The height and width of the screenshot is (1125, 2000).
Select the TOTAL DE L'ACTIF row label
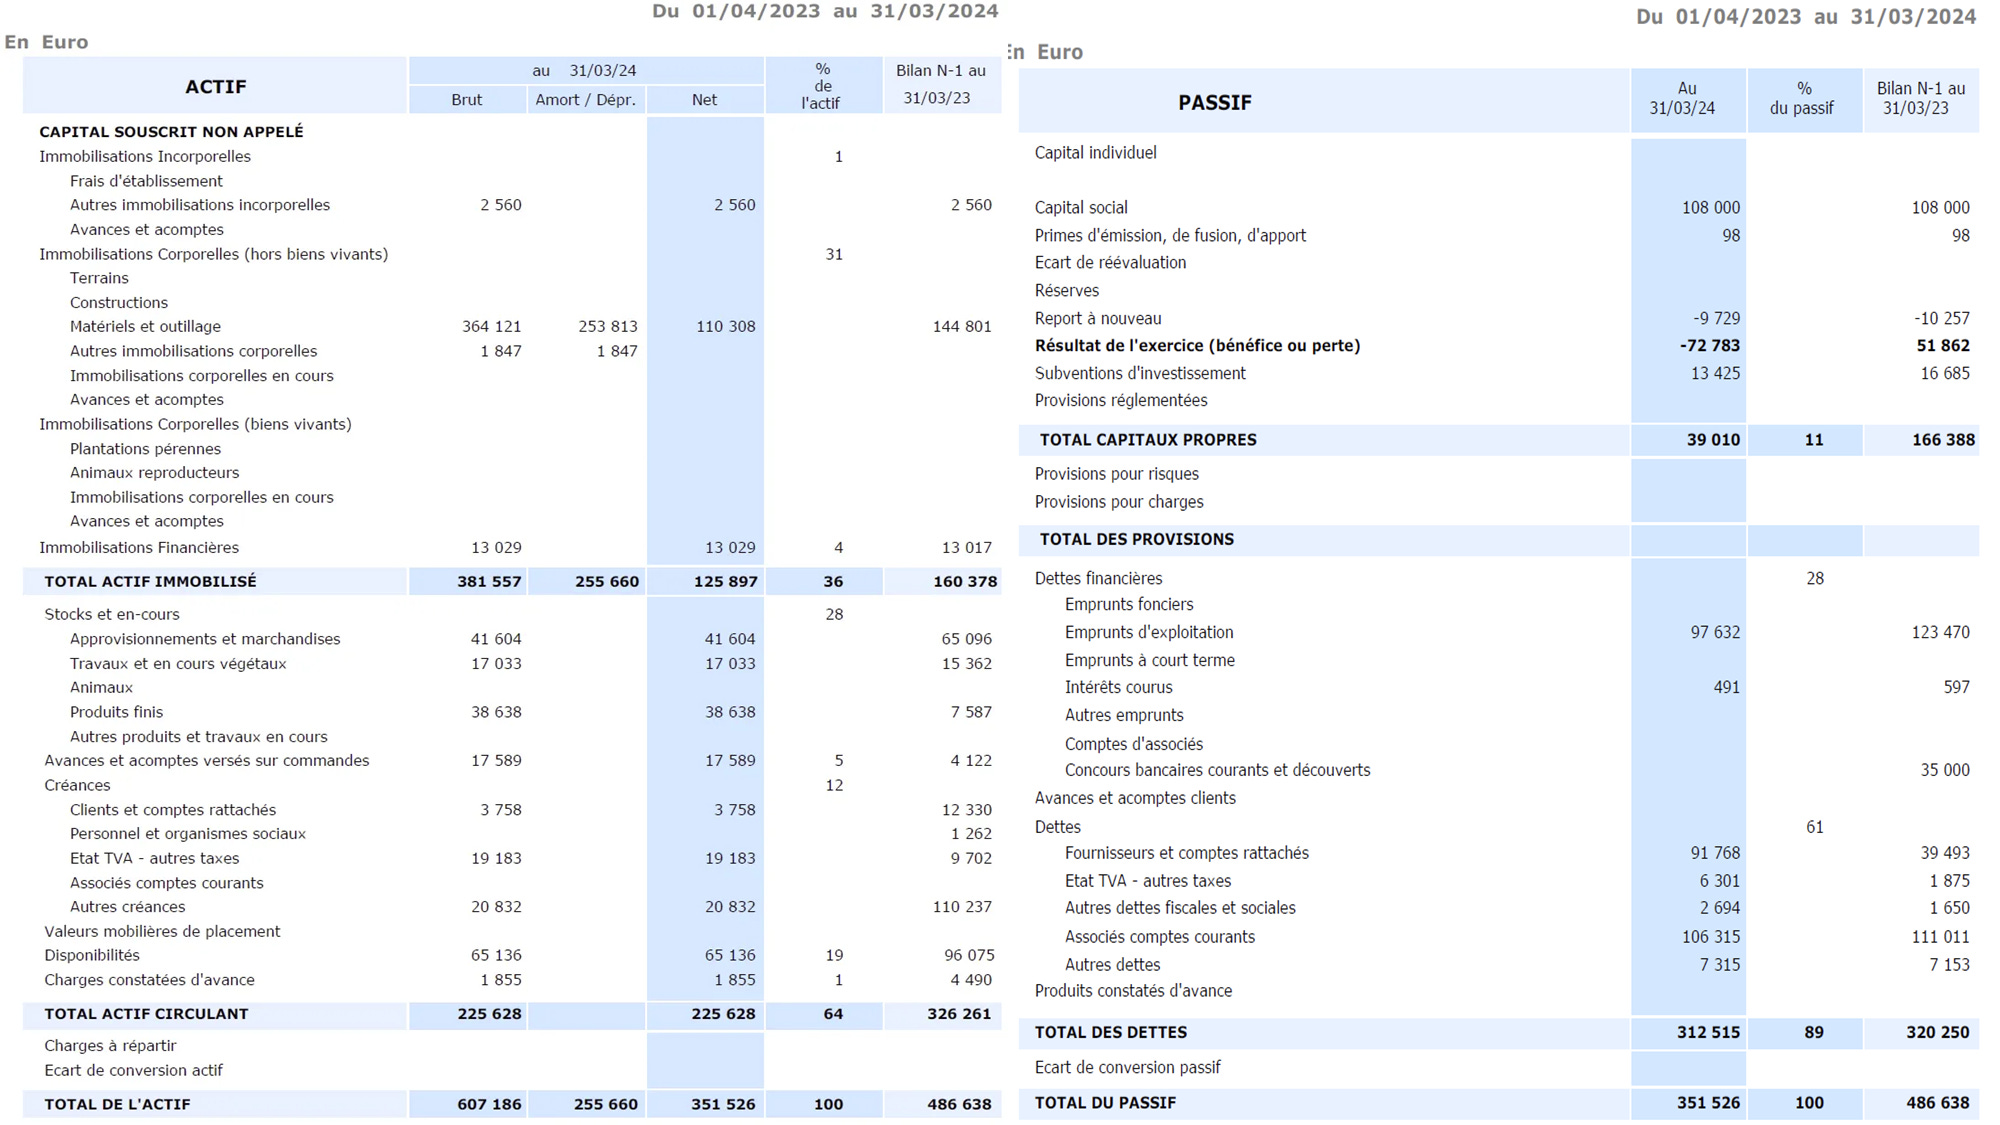[117, 1105]
